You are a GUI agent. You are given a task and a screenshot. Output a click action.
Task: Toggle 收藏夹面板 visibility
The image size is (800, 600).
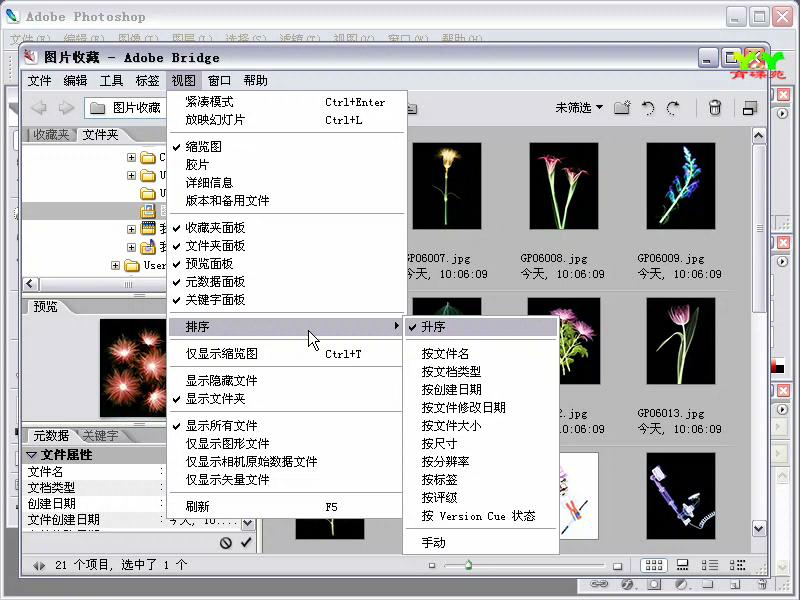point(288,228)
